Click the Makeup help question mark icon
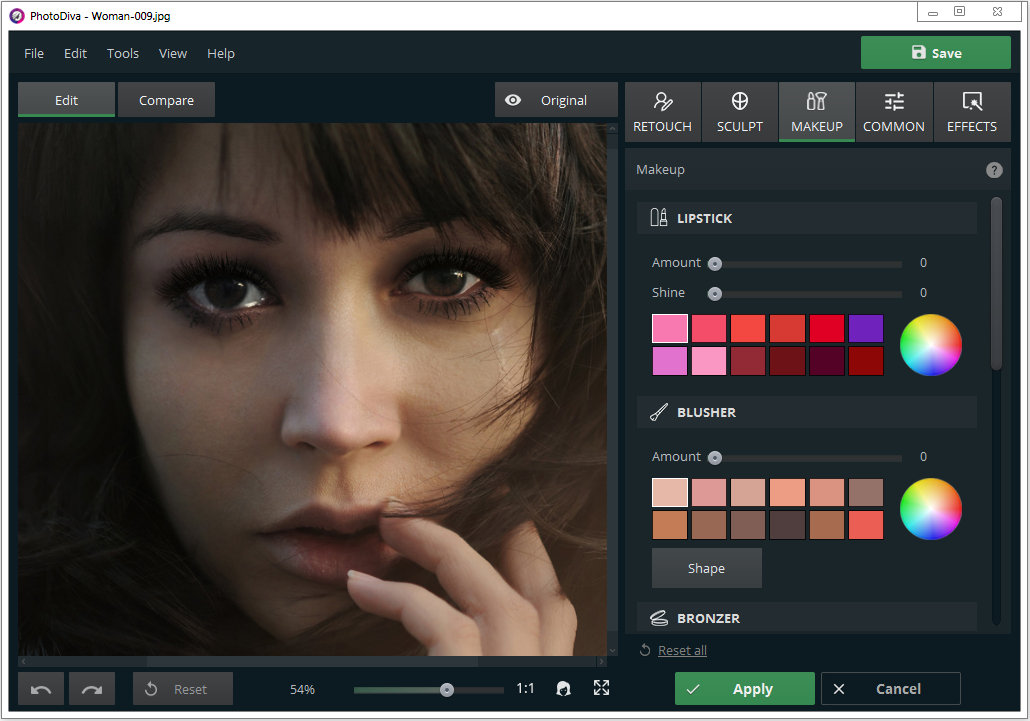Screen dimensions: 1030x721 tap(994, 170)
